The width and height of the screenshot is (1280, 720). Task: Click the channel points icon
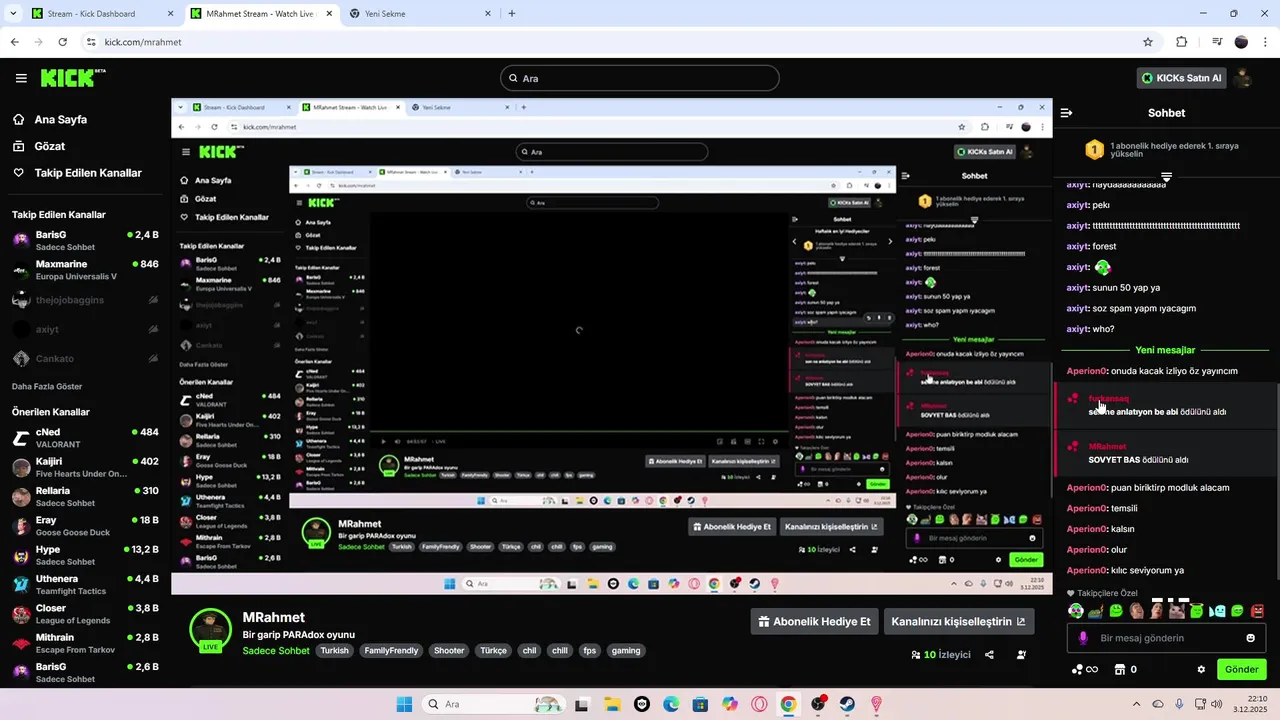pos(1076,669)
